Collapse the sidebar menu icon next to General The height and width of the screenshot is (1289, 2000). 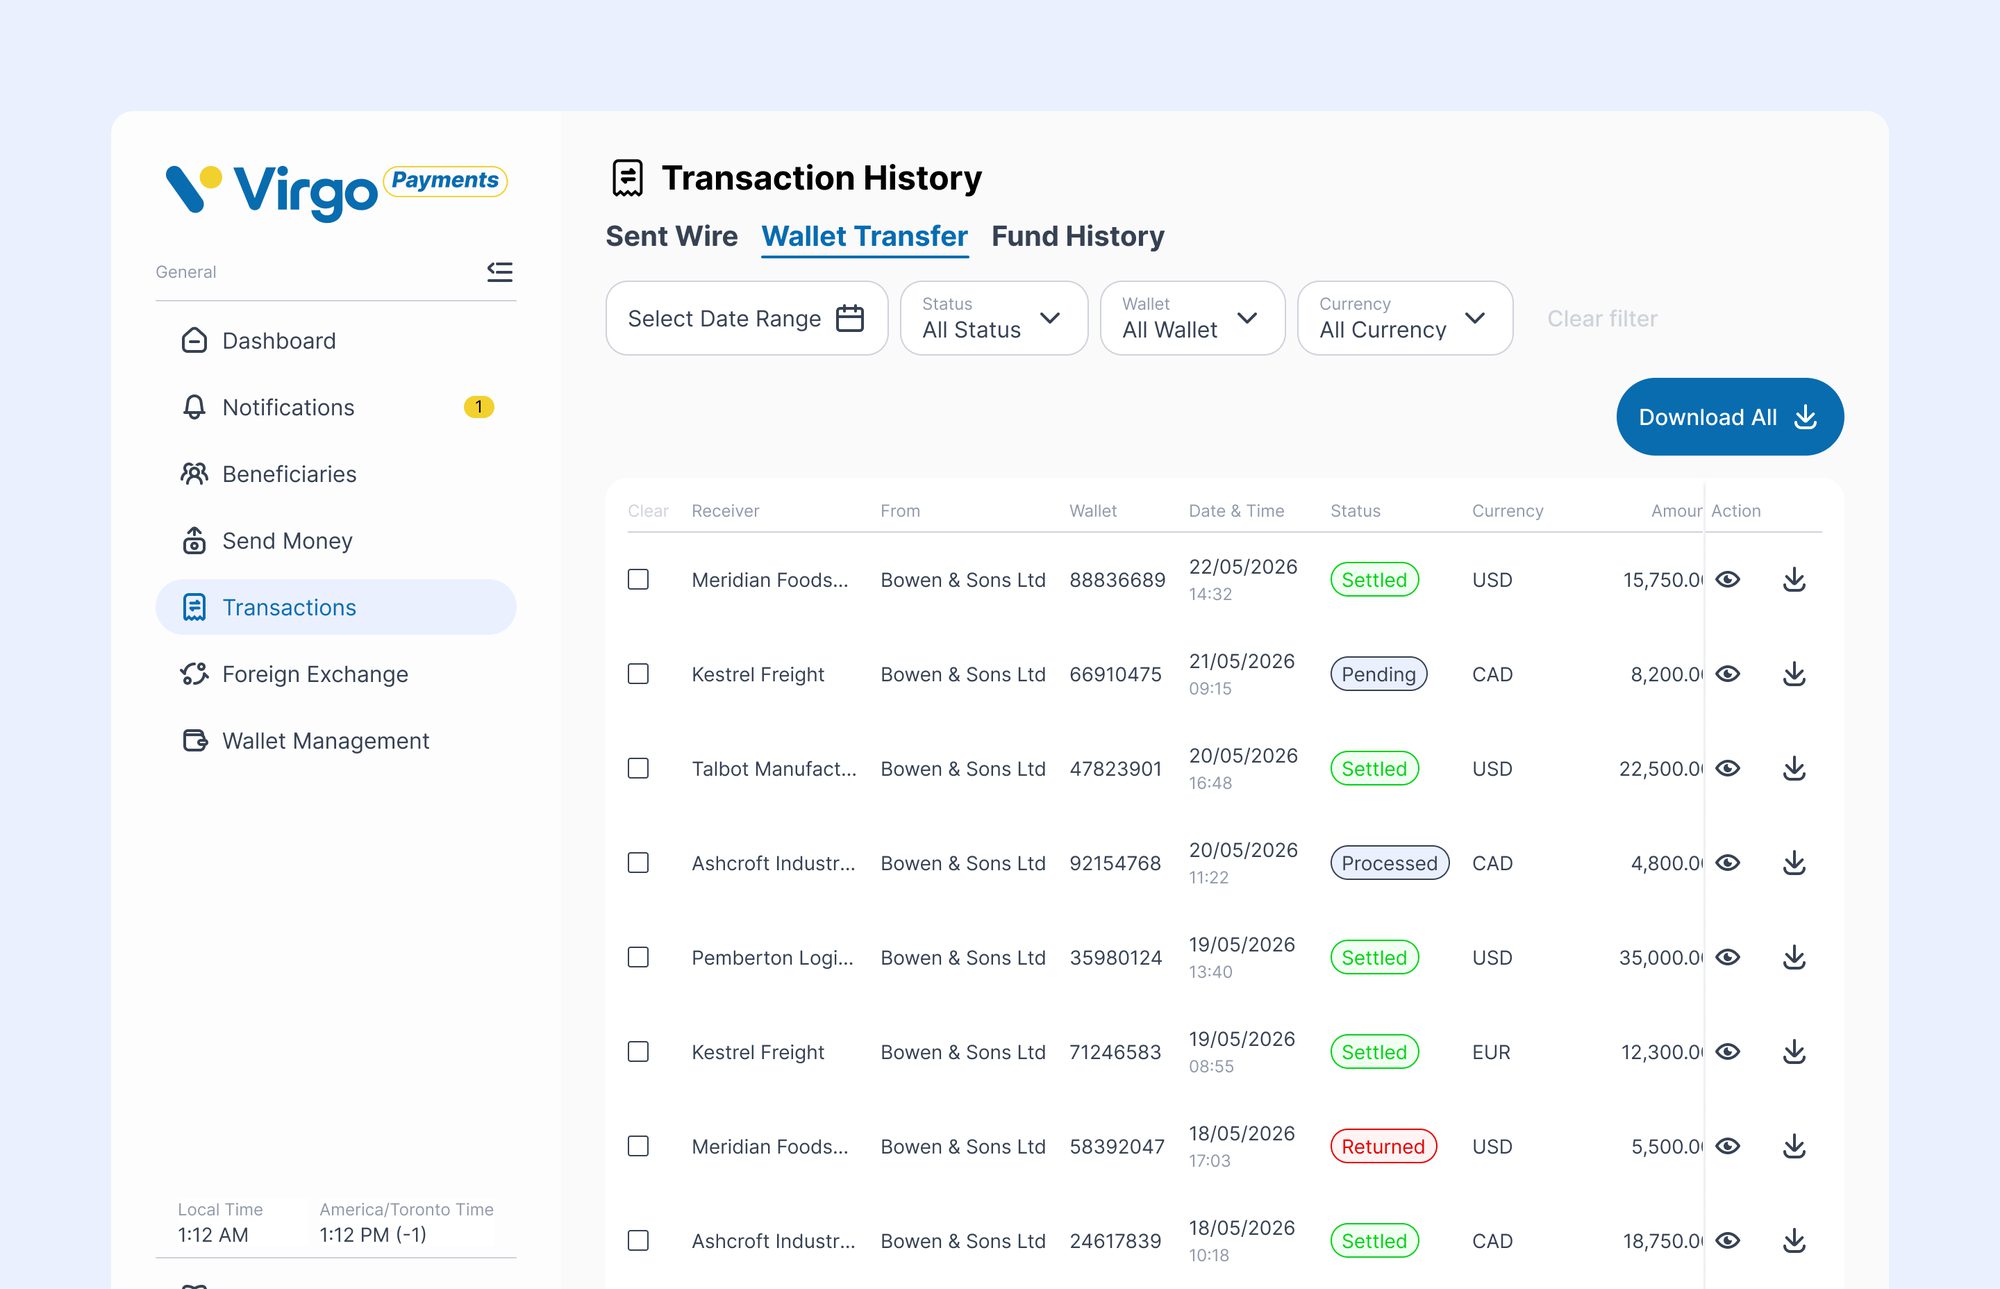point(500,272)
